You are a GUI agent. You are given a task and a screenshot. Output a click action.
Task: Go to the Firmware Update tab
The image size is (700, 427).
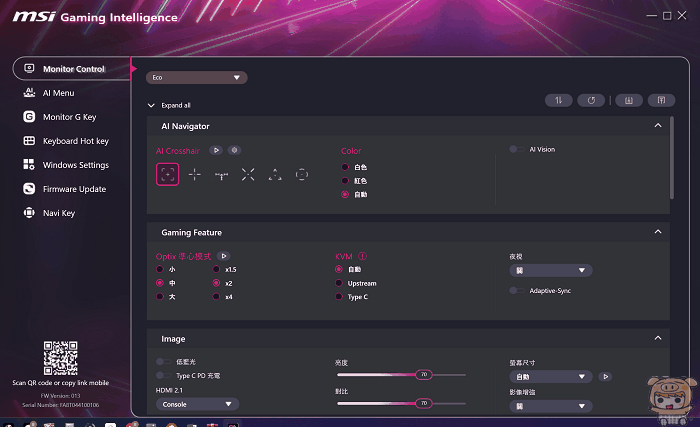point(73,189)
